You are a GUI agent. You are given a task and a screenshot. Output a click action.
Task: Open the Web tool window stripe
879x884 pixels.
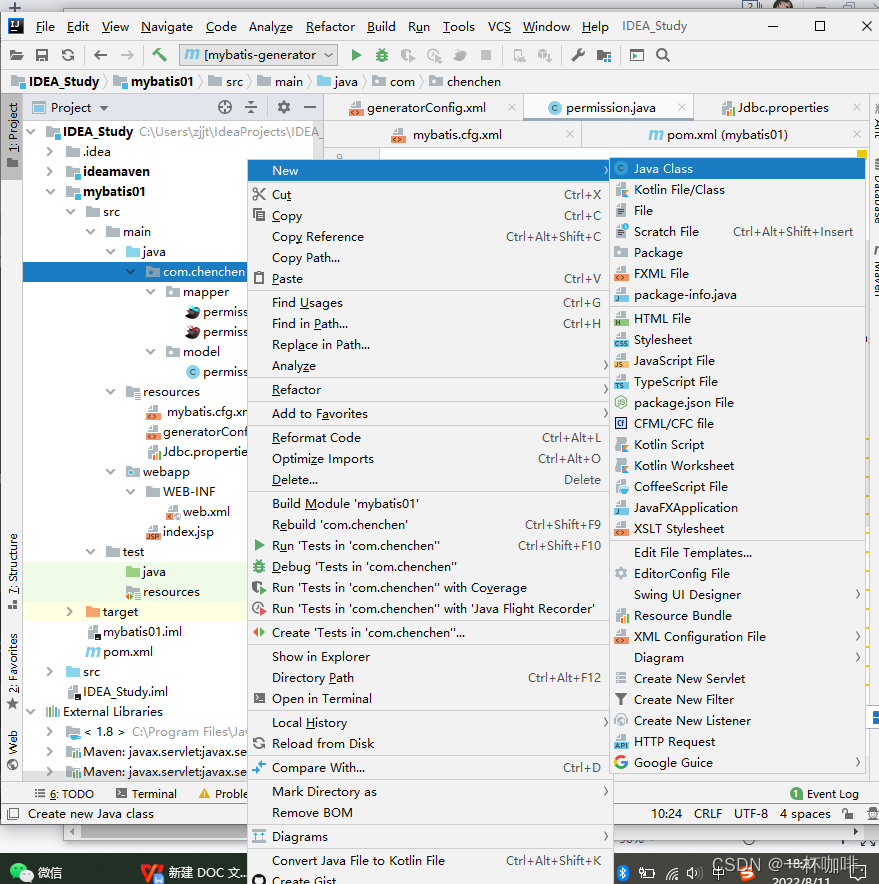[12, 750]
